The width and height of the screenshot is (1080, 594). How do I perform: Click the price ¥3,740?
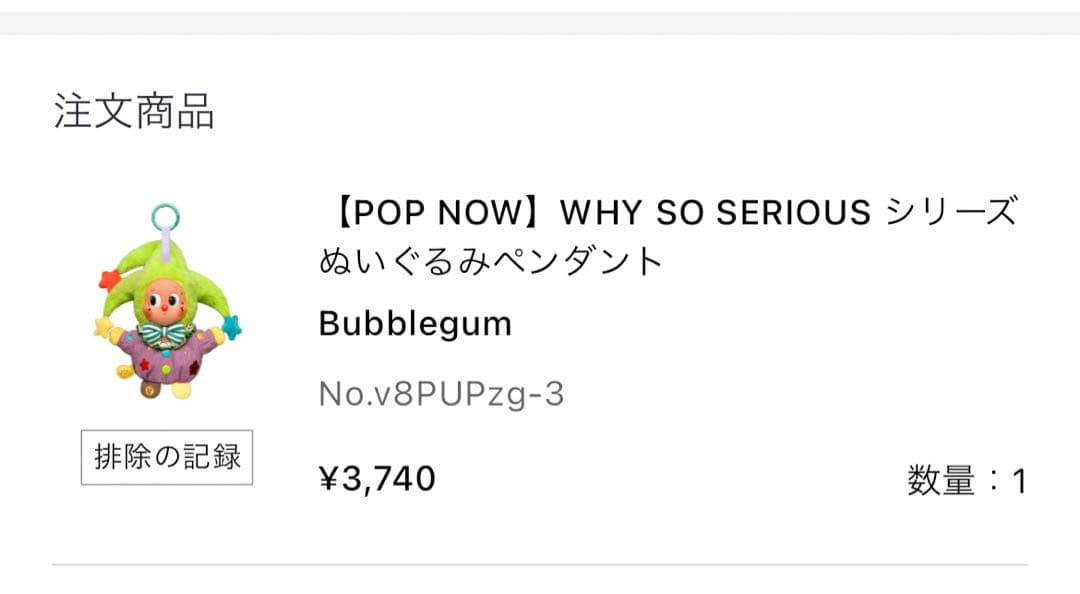click(x=378, y=479)
